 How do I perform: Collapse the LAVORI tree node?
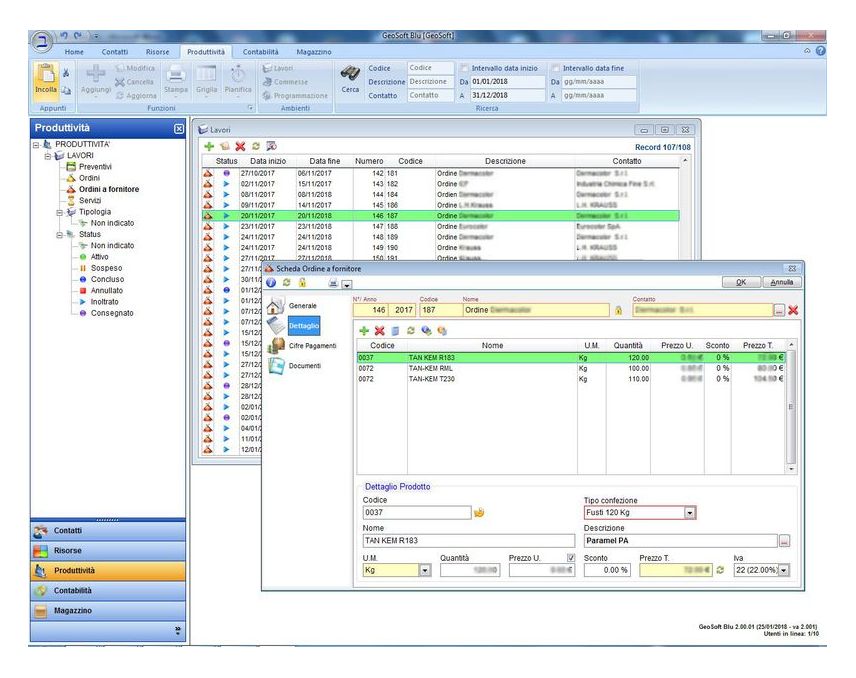tap(48, 156)
